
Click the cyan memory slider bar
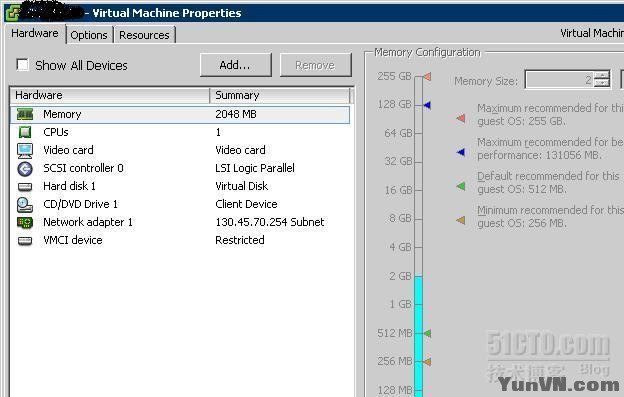click(x=418, y=336)
